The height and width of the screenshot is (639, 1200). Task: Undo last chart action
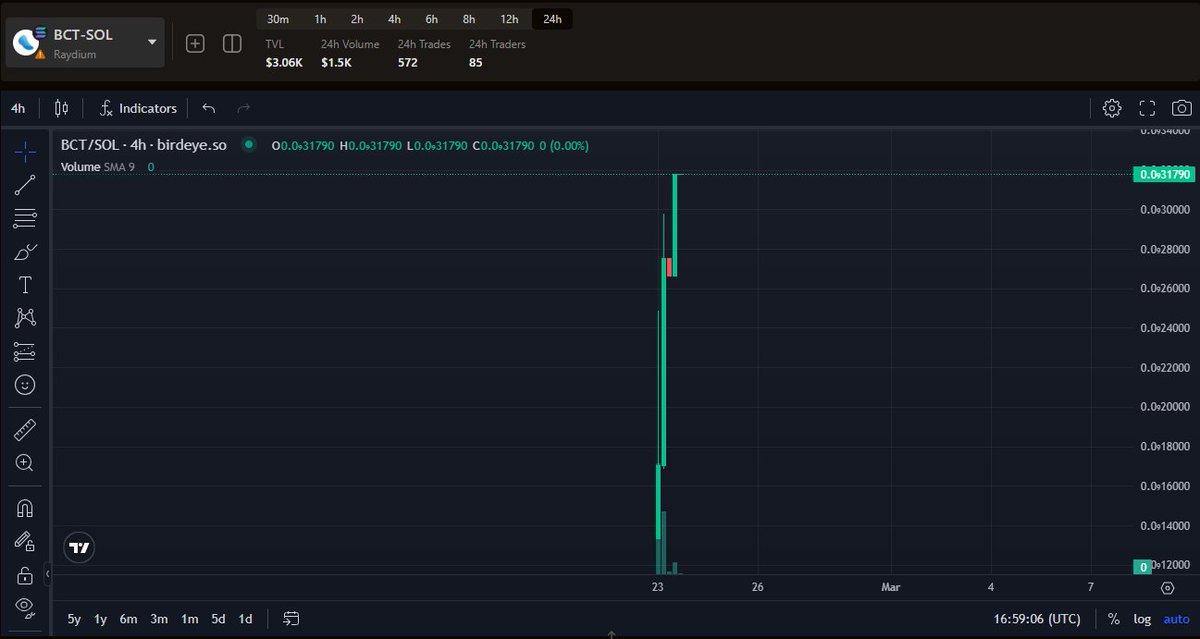tap(209, 108)
